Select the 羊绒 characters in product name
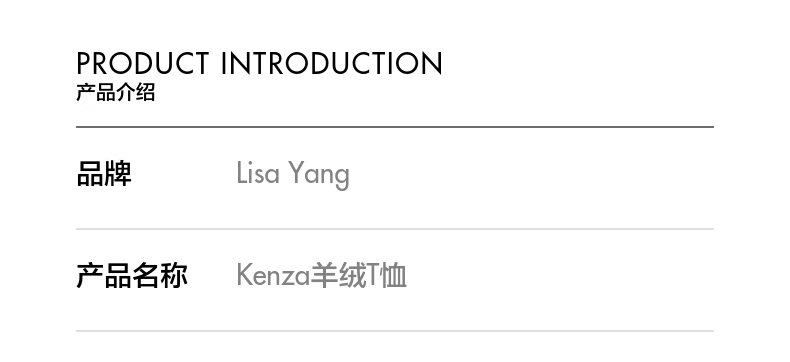 click(x=339, y=276)
